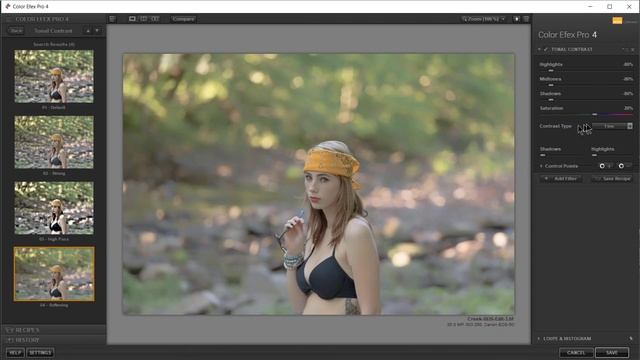Image resolution: width=640 pixels, height=360 pixels.
Task: Add a minus control point
Action: tap(625, 166)
